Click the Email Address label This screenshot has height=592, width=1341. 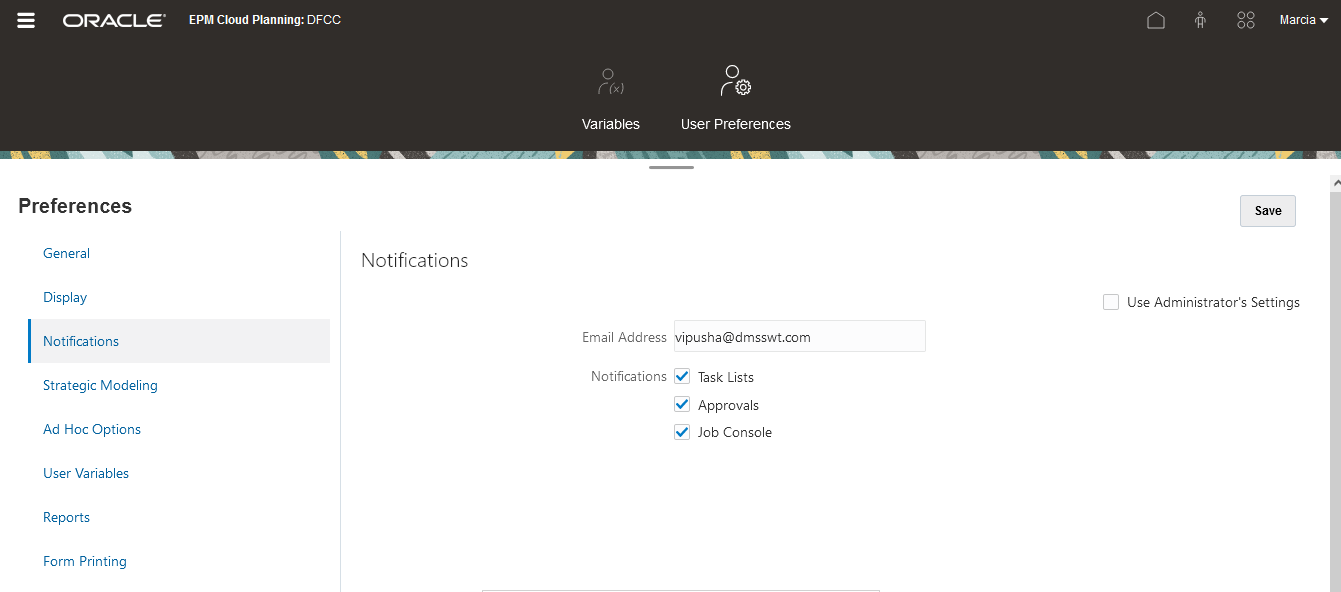[624, 337]
